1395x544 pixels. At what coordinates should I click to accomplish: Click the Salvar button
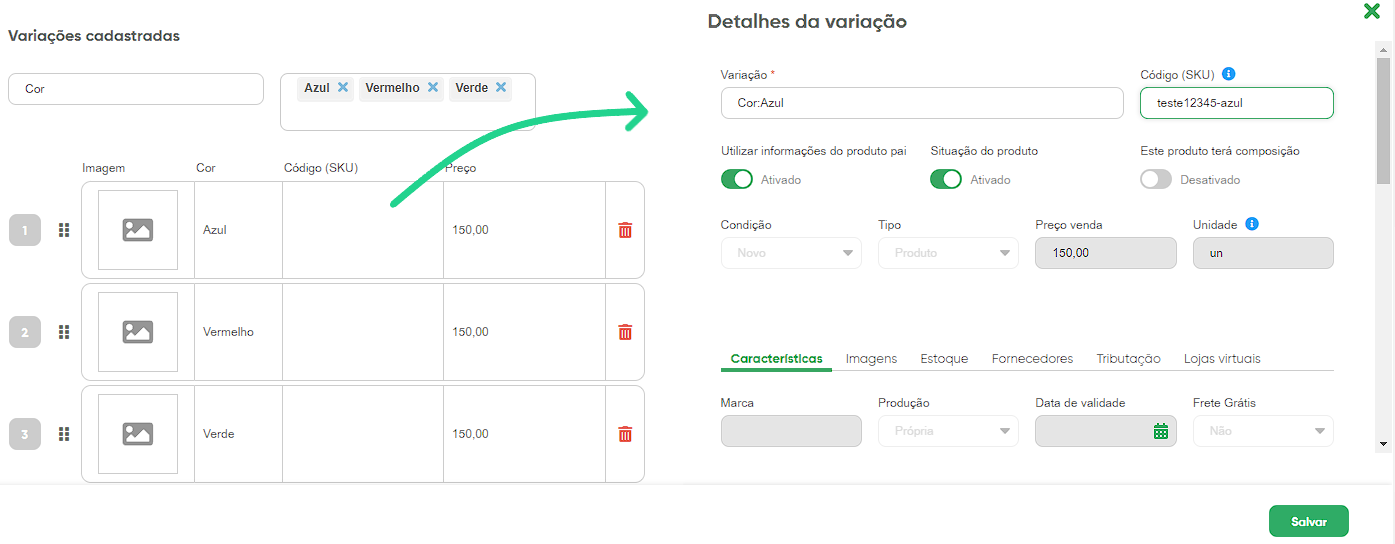1308,521
